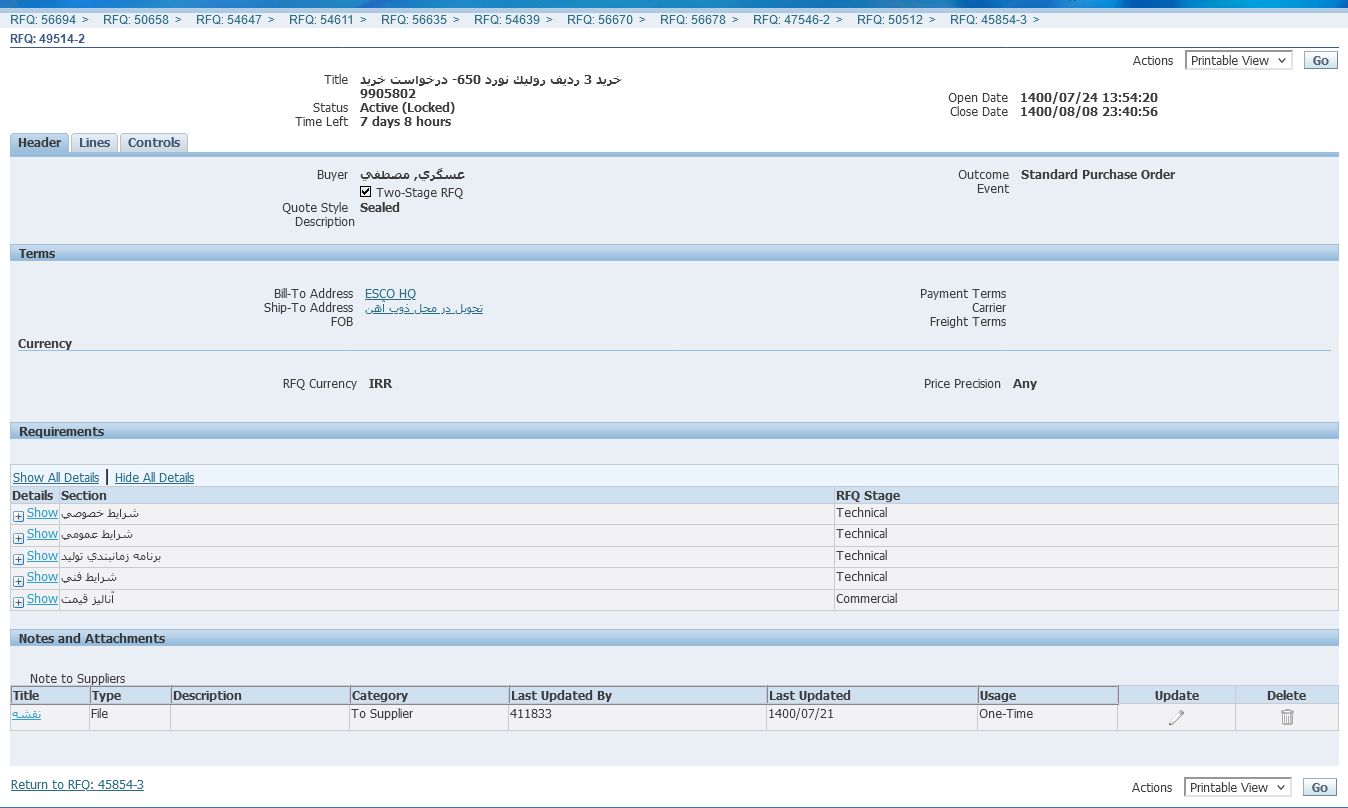Click the Close Date value 1400/08/08 23:40:56
1348x808 pixels.
coord(1089,112)
